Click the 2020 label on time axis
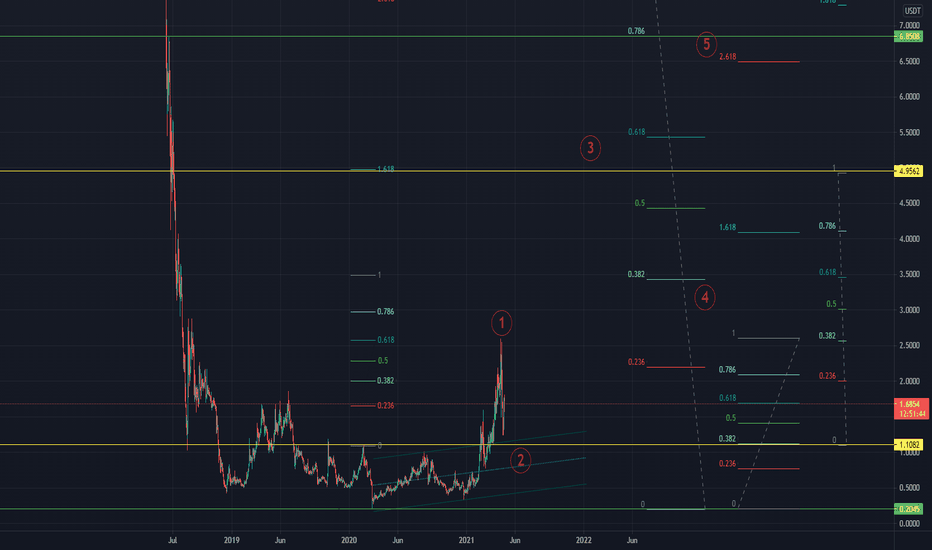Viewport: 932px width, 550px height. pos(349,540)
